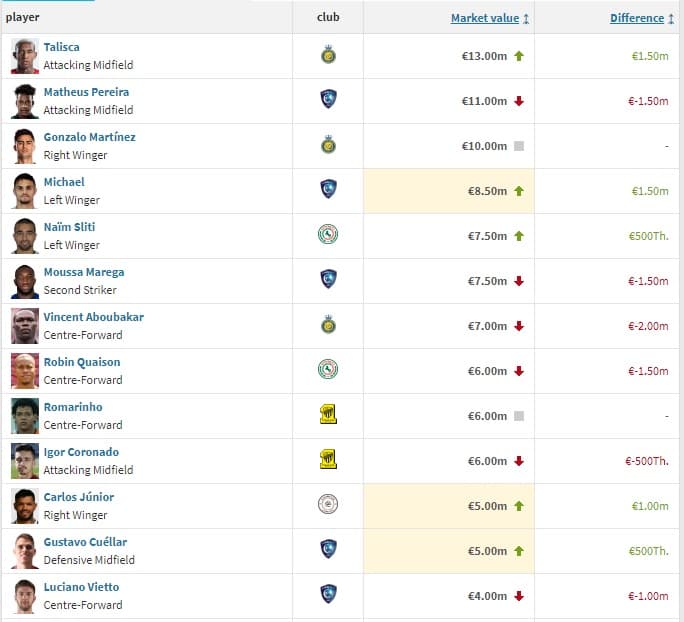Click Naïm Sliti's club crest icon
Image resolution: width=684 pixels, height=622 pixels.
[328, 235]
